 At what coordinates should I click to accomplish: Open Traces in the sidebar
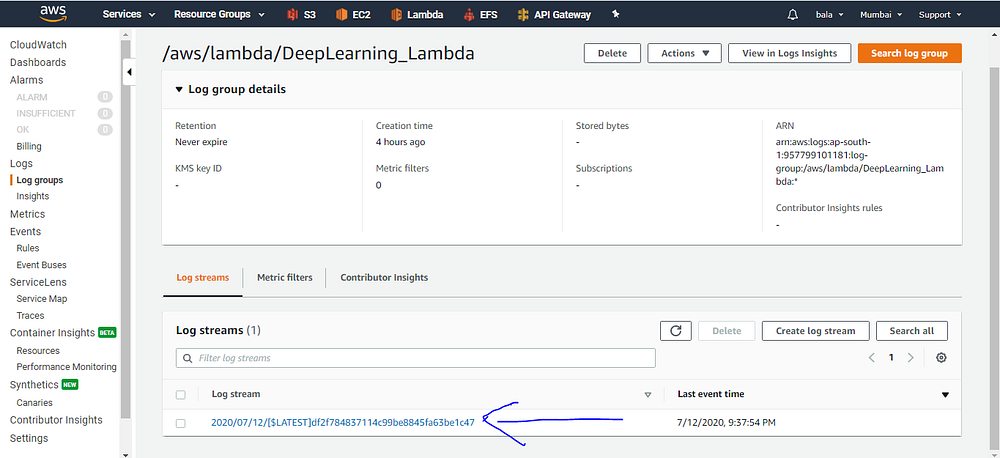point(30,315)
